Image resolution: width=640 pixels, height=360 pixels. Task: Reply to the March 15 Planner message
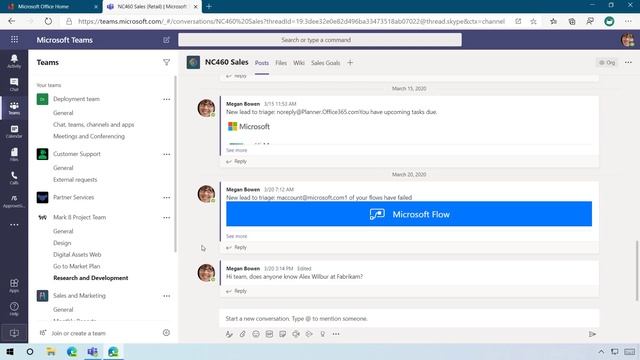tap(236, 161)
